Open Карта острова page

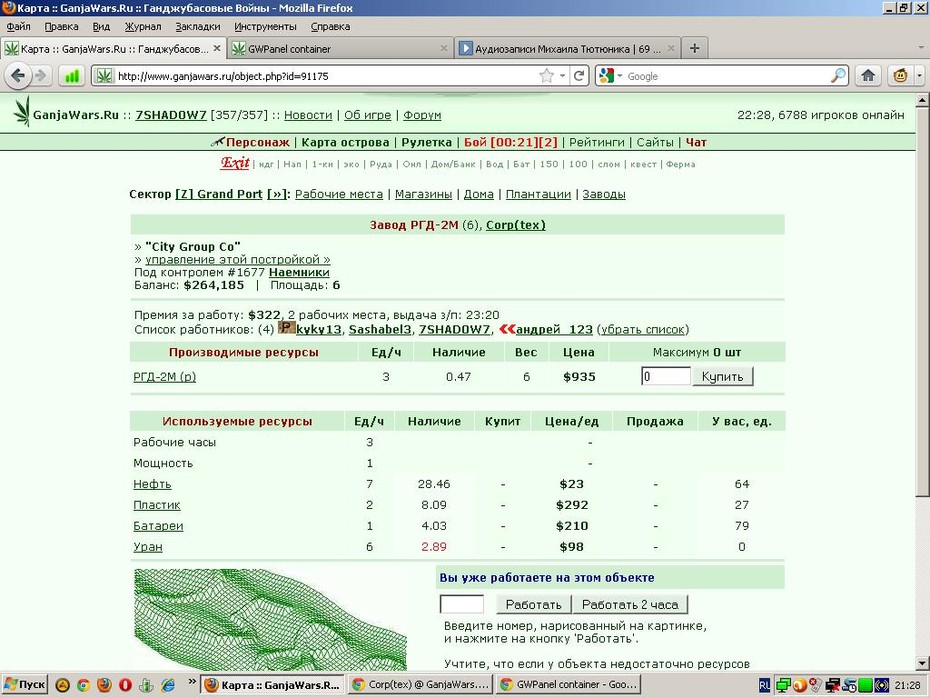tap(345, 142)
